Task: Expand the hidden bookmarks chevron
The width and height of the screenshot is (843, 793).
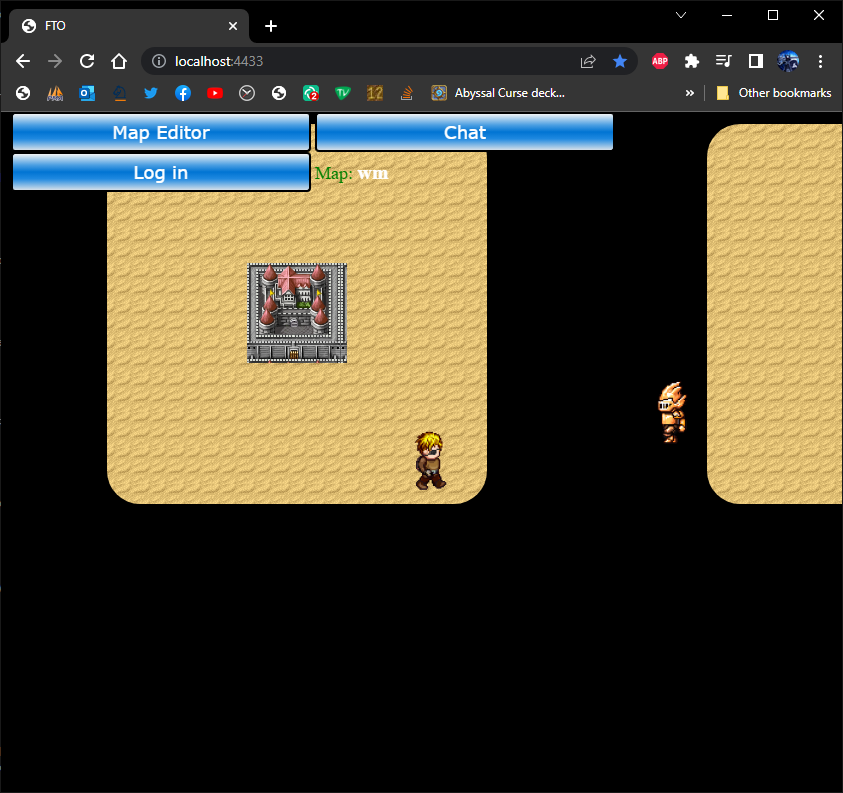Action: click(x=690, y=93)
